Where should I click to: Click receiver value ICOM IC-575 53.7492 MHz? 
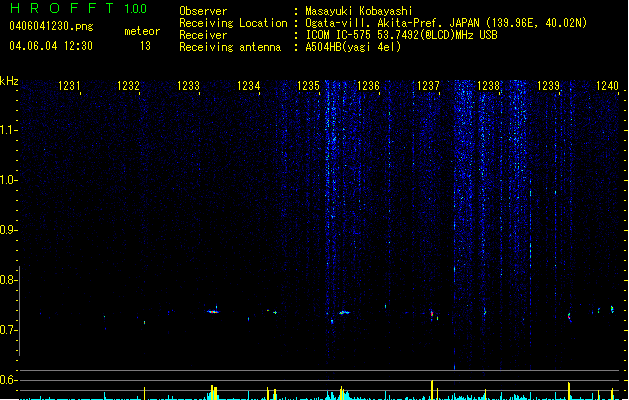[x=402, y=35]
